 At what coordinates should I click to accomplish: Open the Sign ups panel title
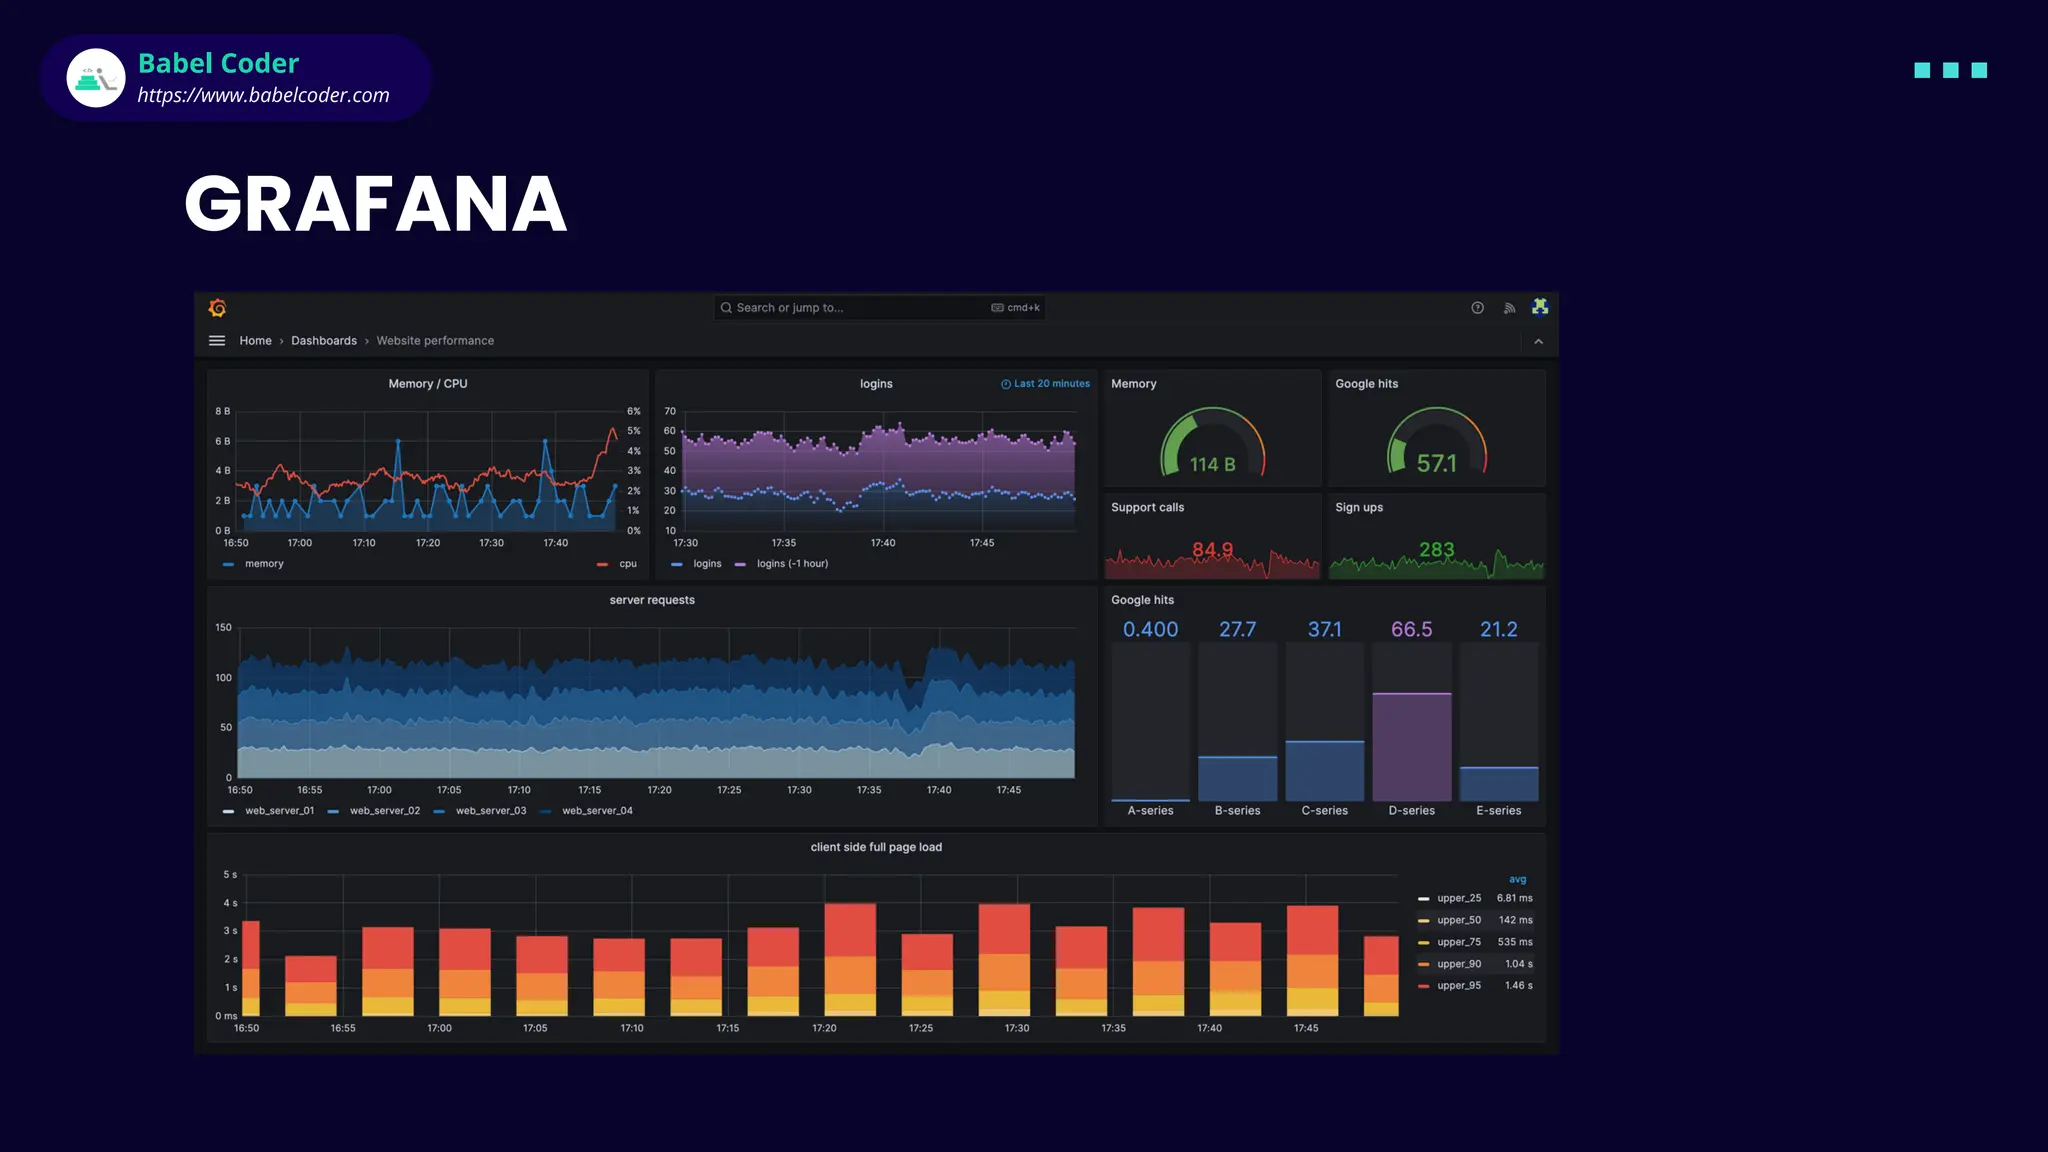(x=1359, y=508)
